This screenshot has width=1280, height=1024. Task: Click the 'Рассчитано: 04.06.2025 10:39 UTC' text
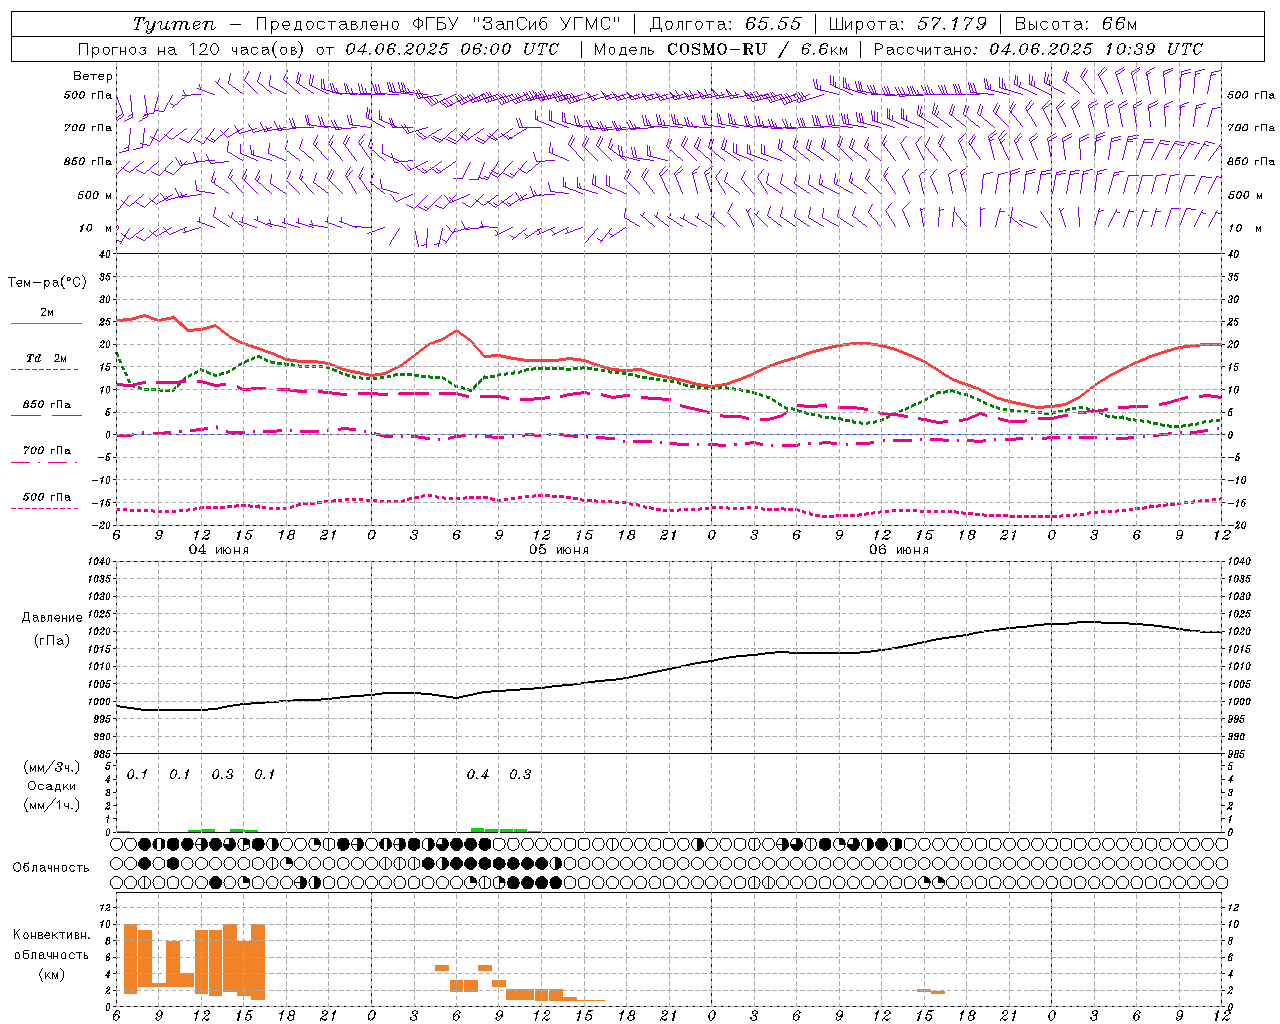[x=1038, y=49]
